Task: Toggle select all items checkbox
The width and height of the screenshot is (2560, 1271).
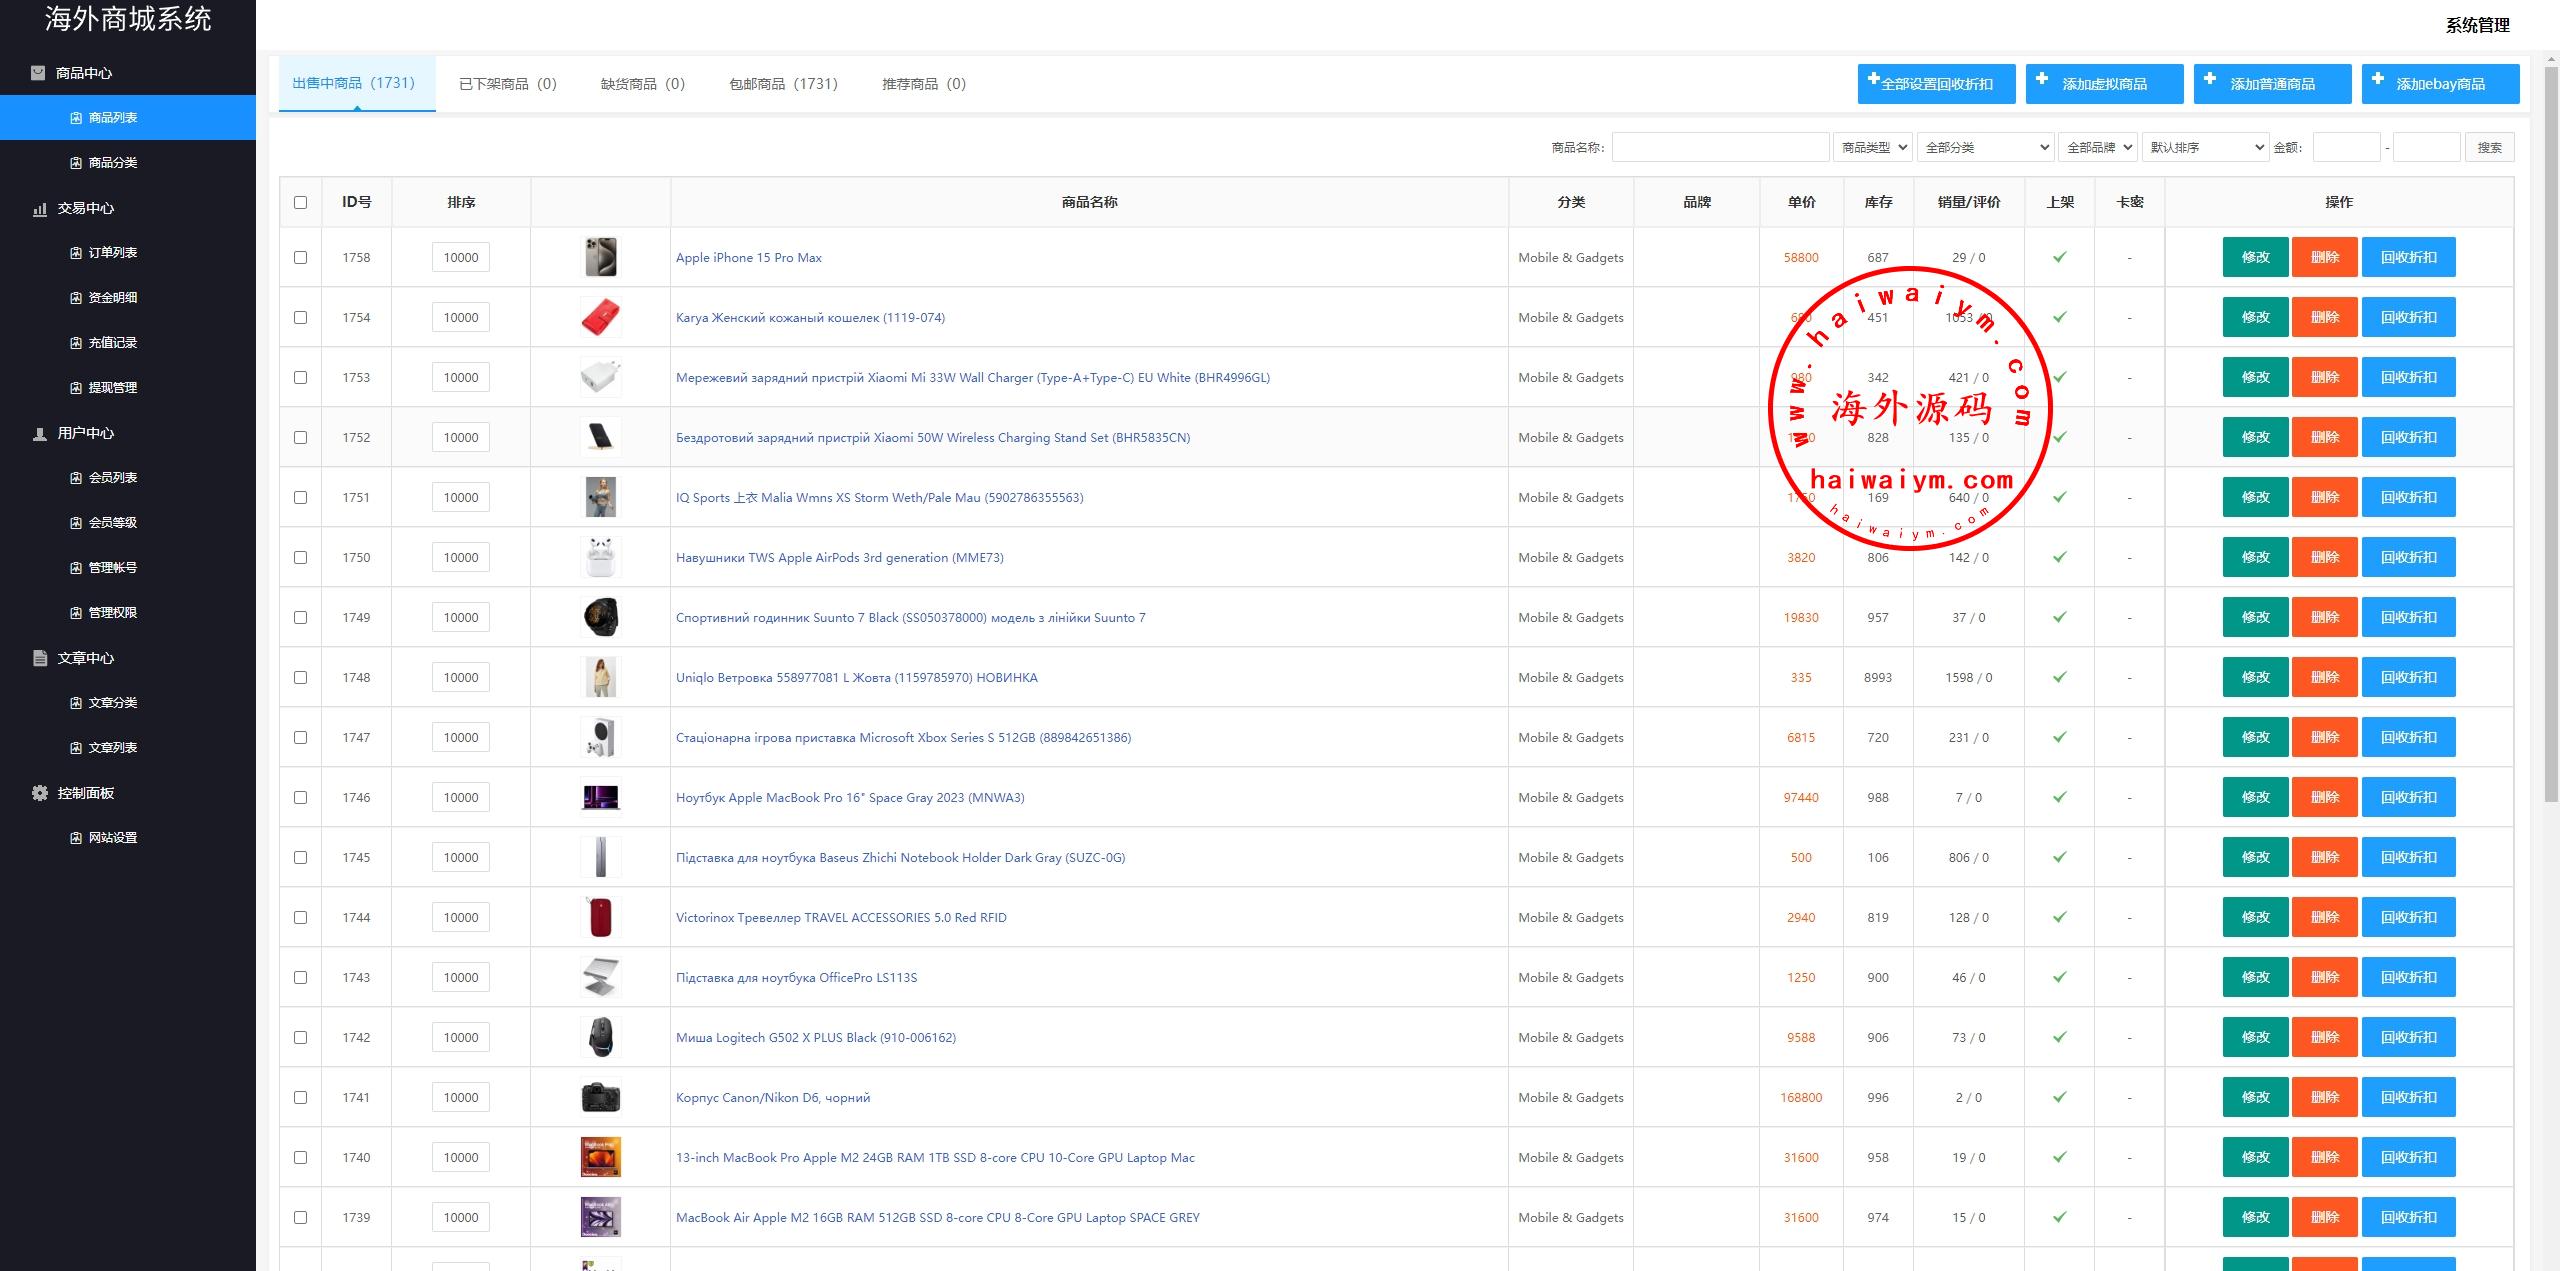Action: pyautogui.click(x=299, y=201)
